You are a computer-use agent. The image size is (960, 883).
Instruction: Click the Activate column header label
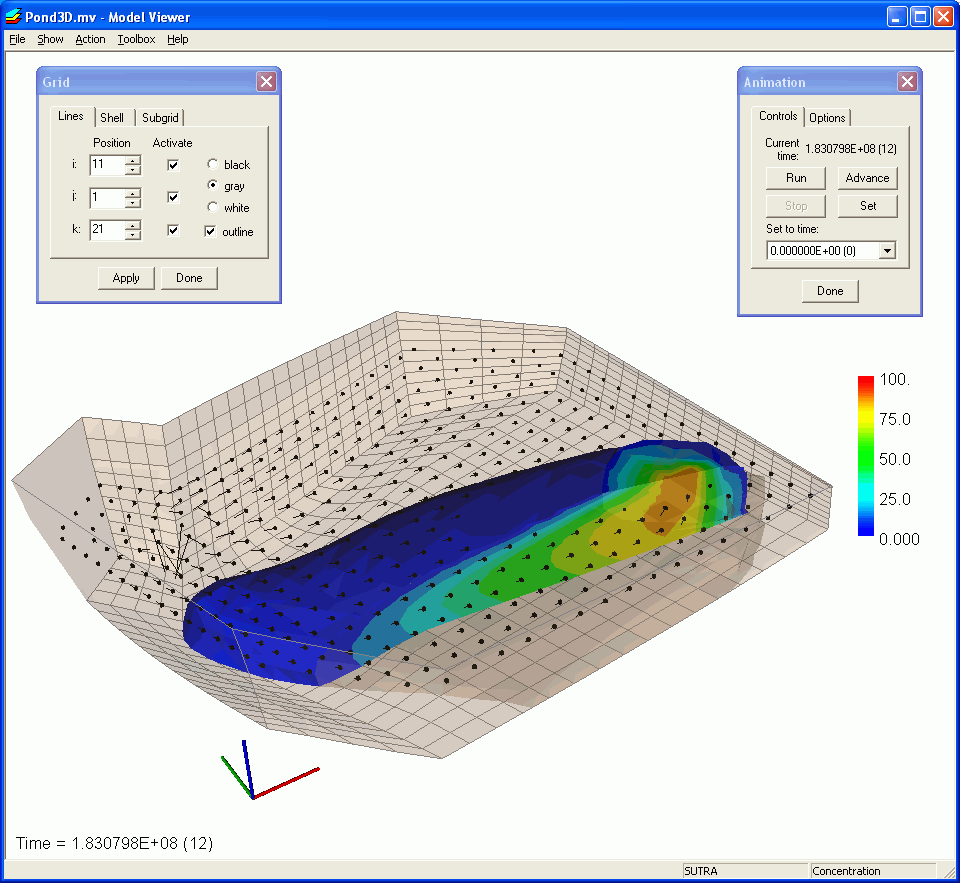coord(172,143)
